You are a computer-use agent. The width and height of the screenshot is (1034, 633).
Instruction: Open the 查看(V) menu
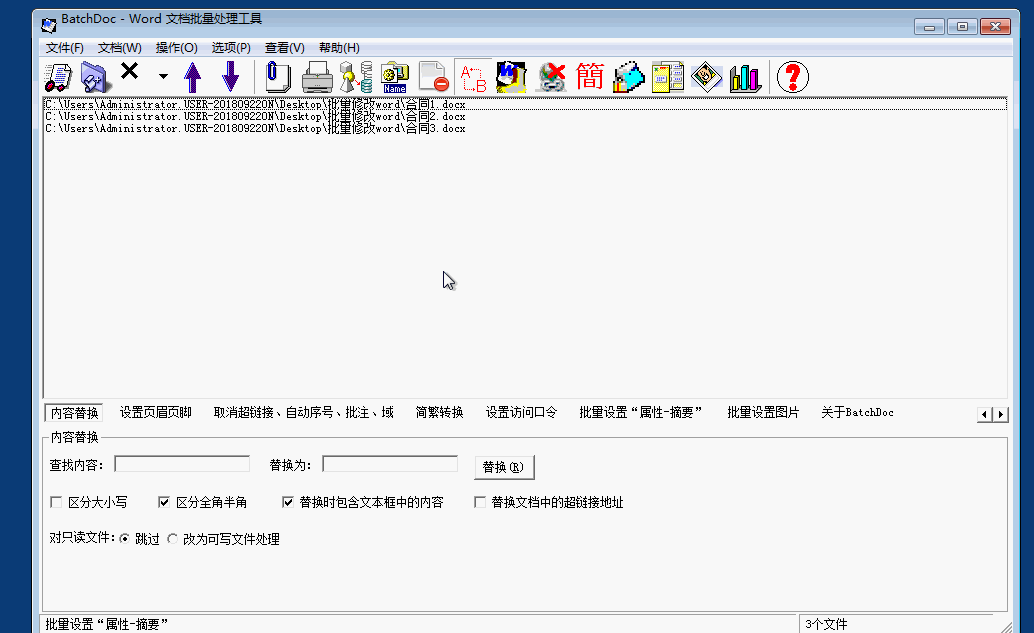(284, 47)
